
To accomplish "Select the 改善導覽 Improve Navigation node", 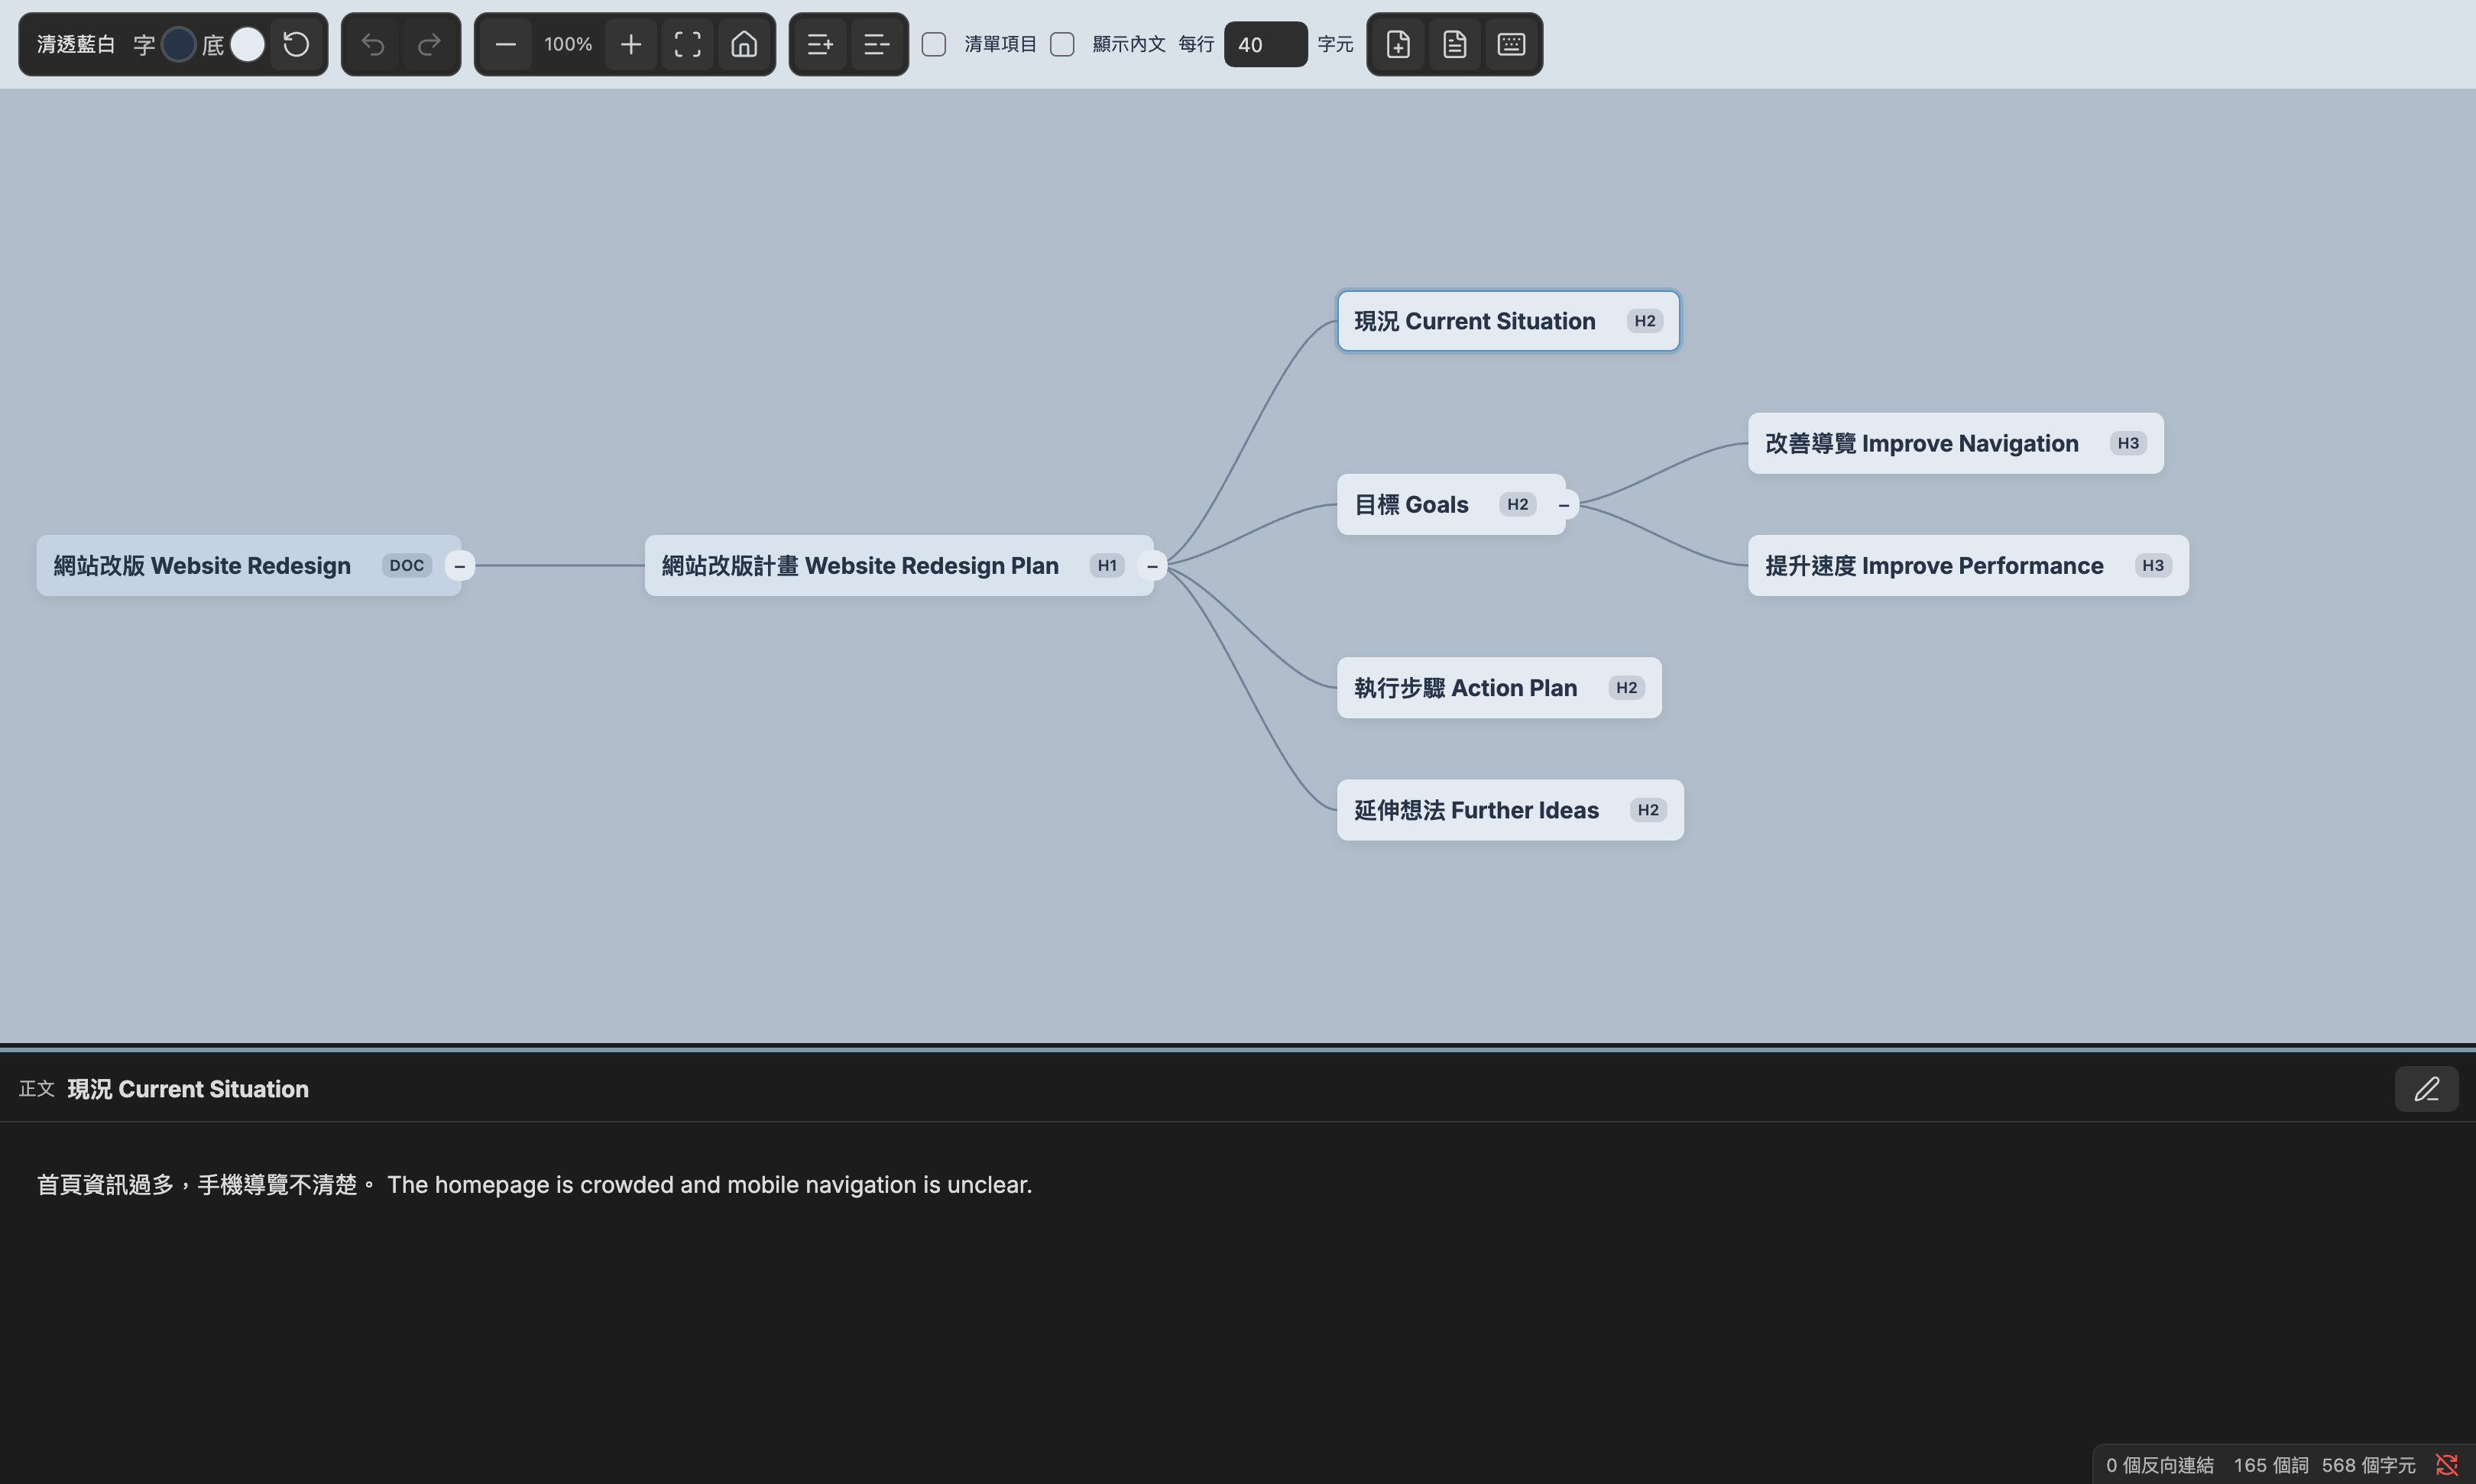I will click(x=1955, y=443).
